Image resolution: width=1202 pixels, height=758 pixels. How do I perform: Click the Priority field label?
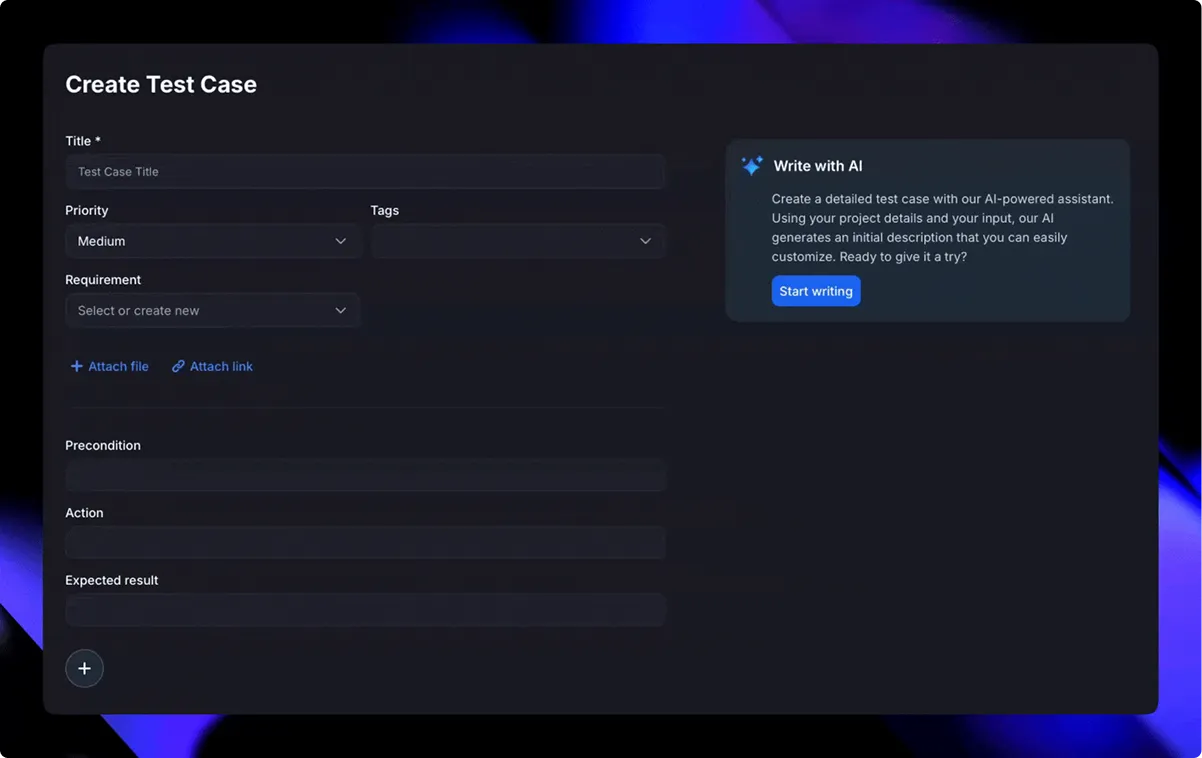[x=87, y=210]
